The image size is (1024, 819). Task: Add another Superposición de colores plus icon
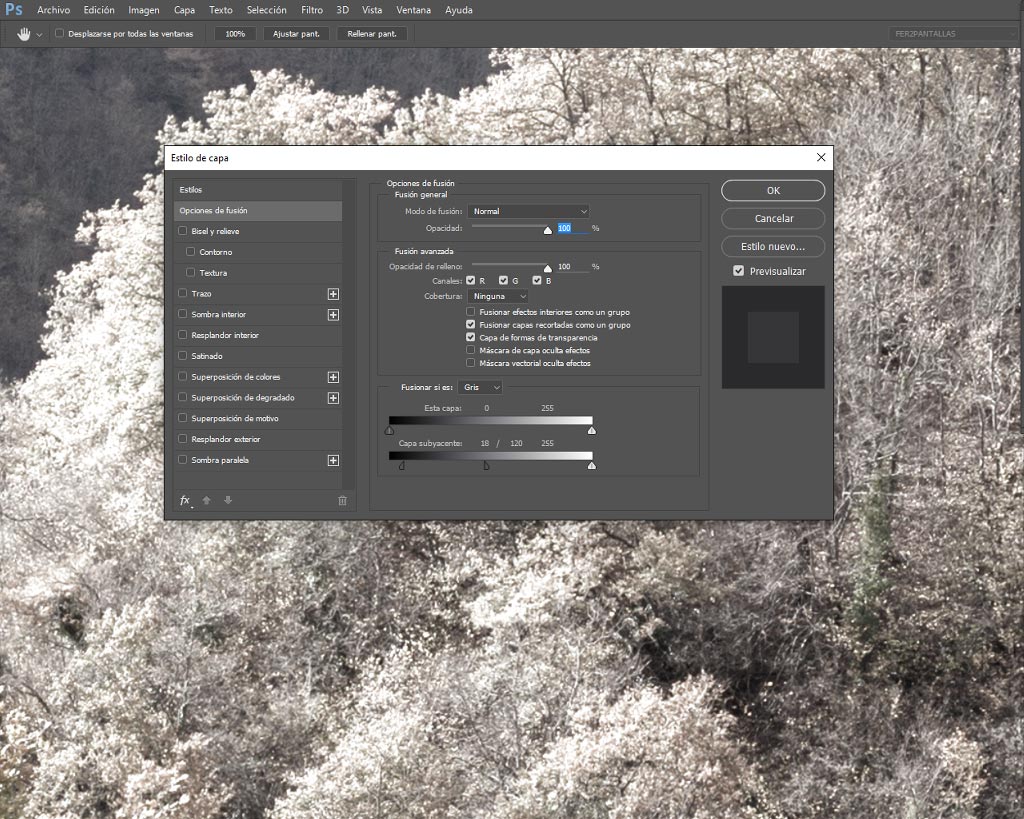click(x=333, y=377)
